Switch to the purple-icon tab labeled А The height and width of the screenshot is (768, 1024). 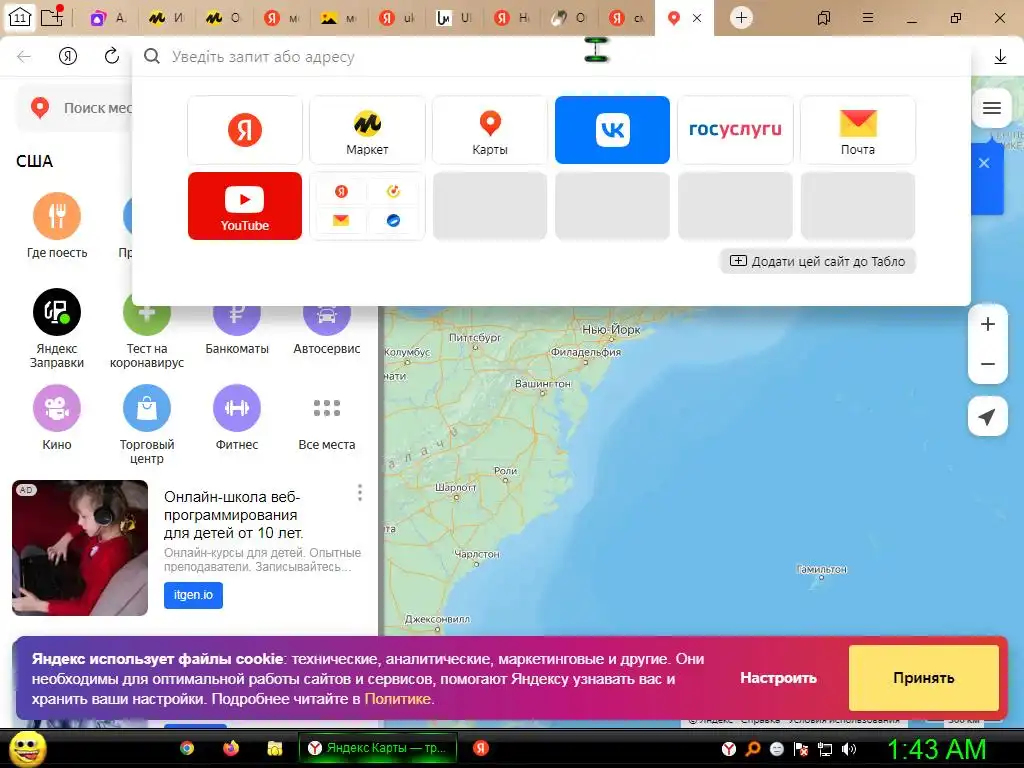108,18
